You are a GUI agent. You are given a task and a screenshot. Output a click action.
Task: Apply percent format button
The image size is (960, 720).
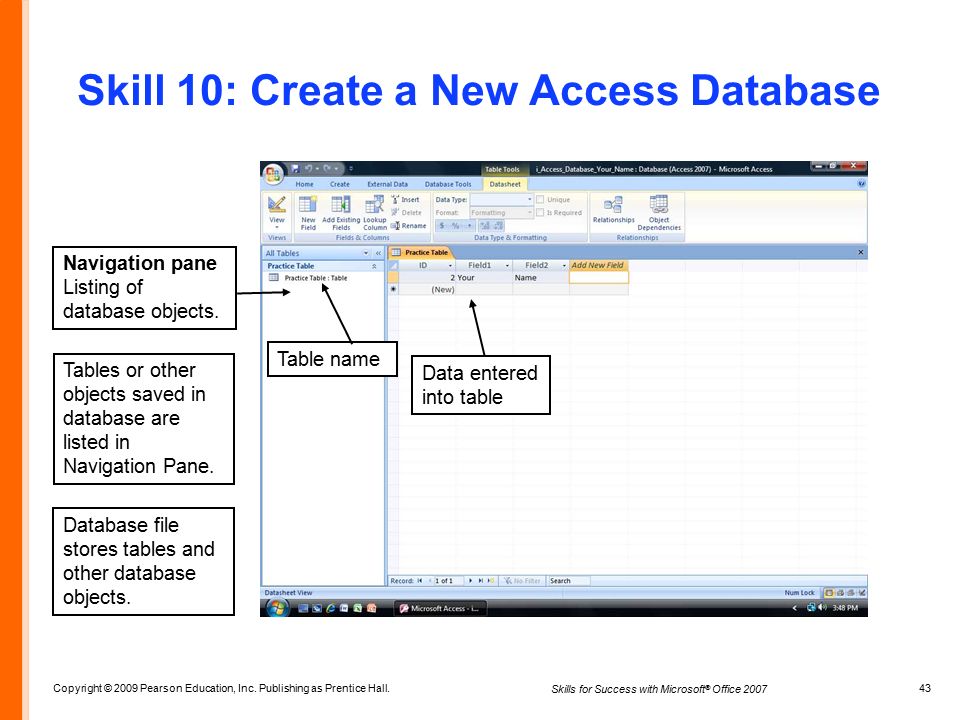(455, 225)
